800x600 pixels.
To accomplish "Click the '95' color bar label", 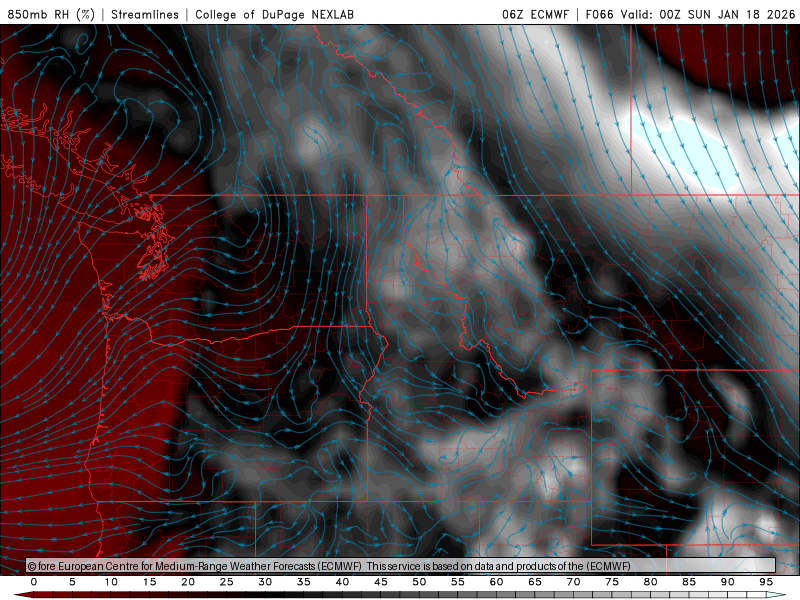I will pos(766,582).
